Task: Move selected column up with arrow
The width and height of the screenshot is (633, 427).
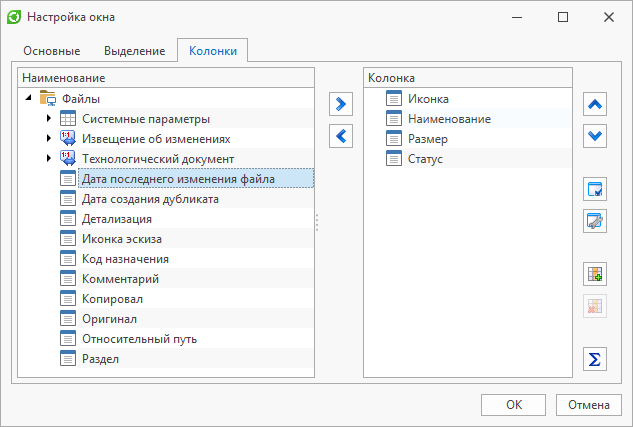Action: point(595,104)
